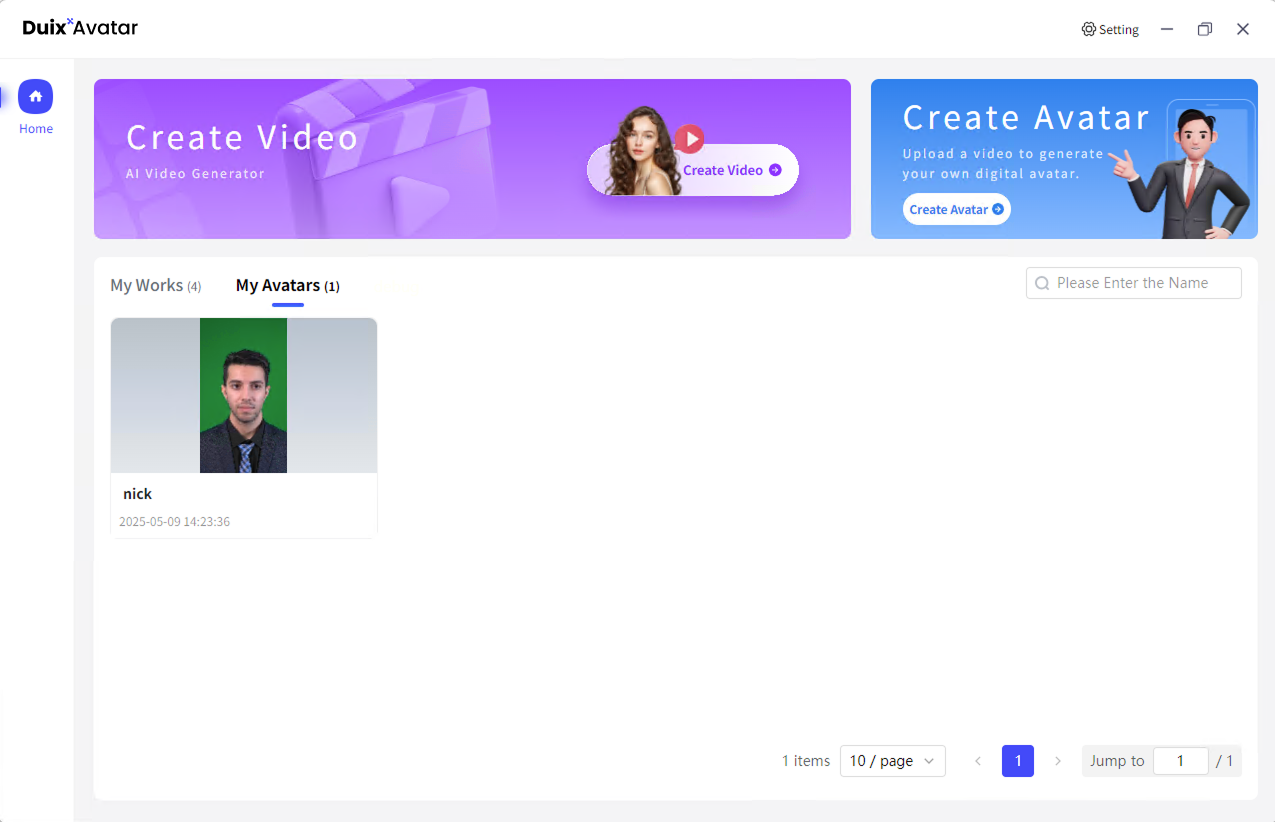
Task: Click the previous page left arrow
Action: pyautogui.click(x=977, y=761)
